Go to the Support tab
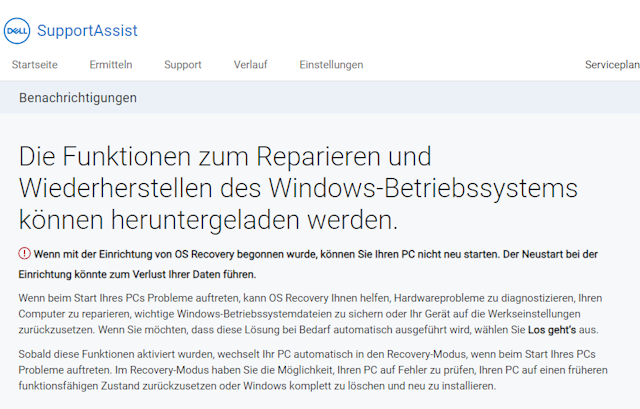Image resolution: width=640 pixels, height=409 pixels. (x=183, y=64)
